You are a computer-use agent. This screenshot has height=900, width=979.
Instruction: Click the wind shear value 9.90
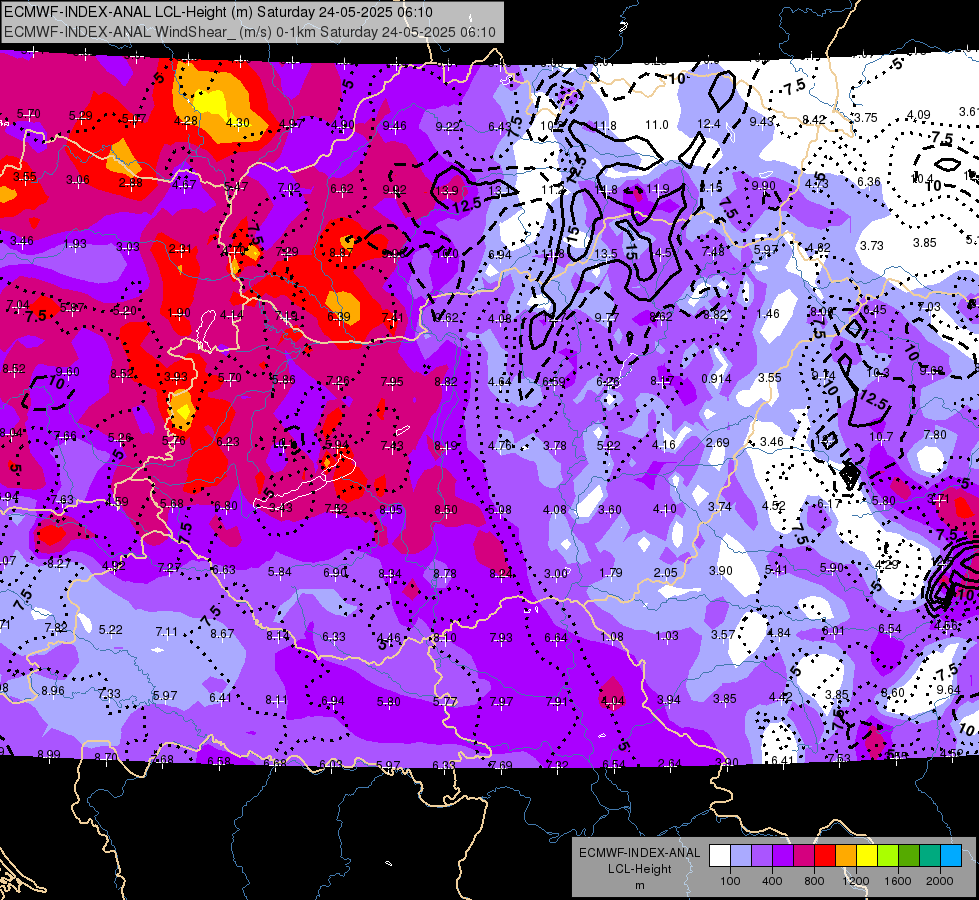click(x=764, y=185)
